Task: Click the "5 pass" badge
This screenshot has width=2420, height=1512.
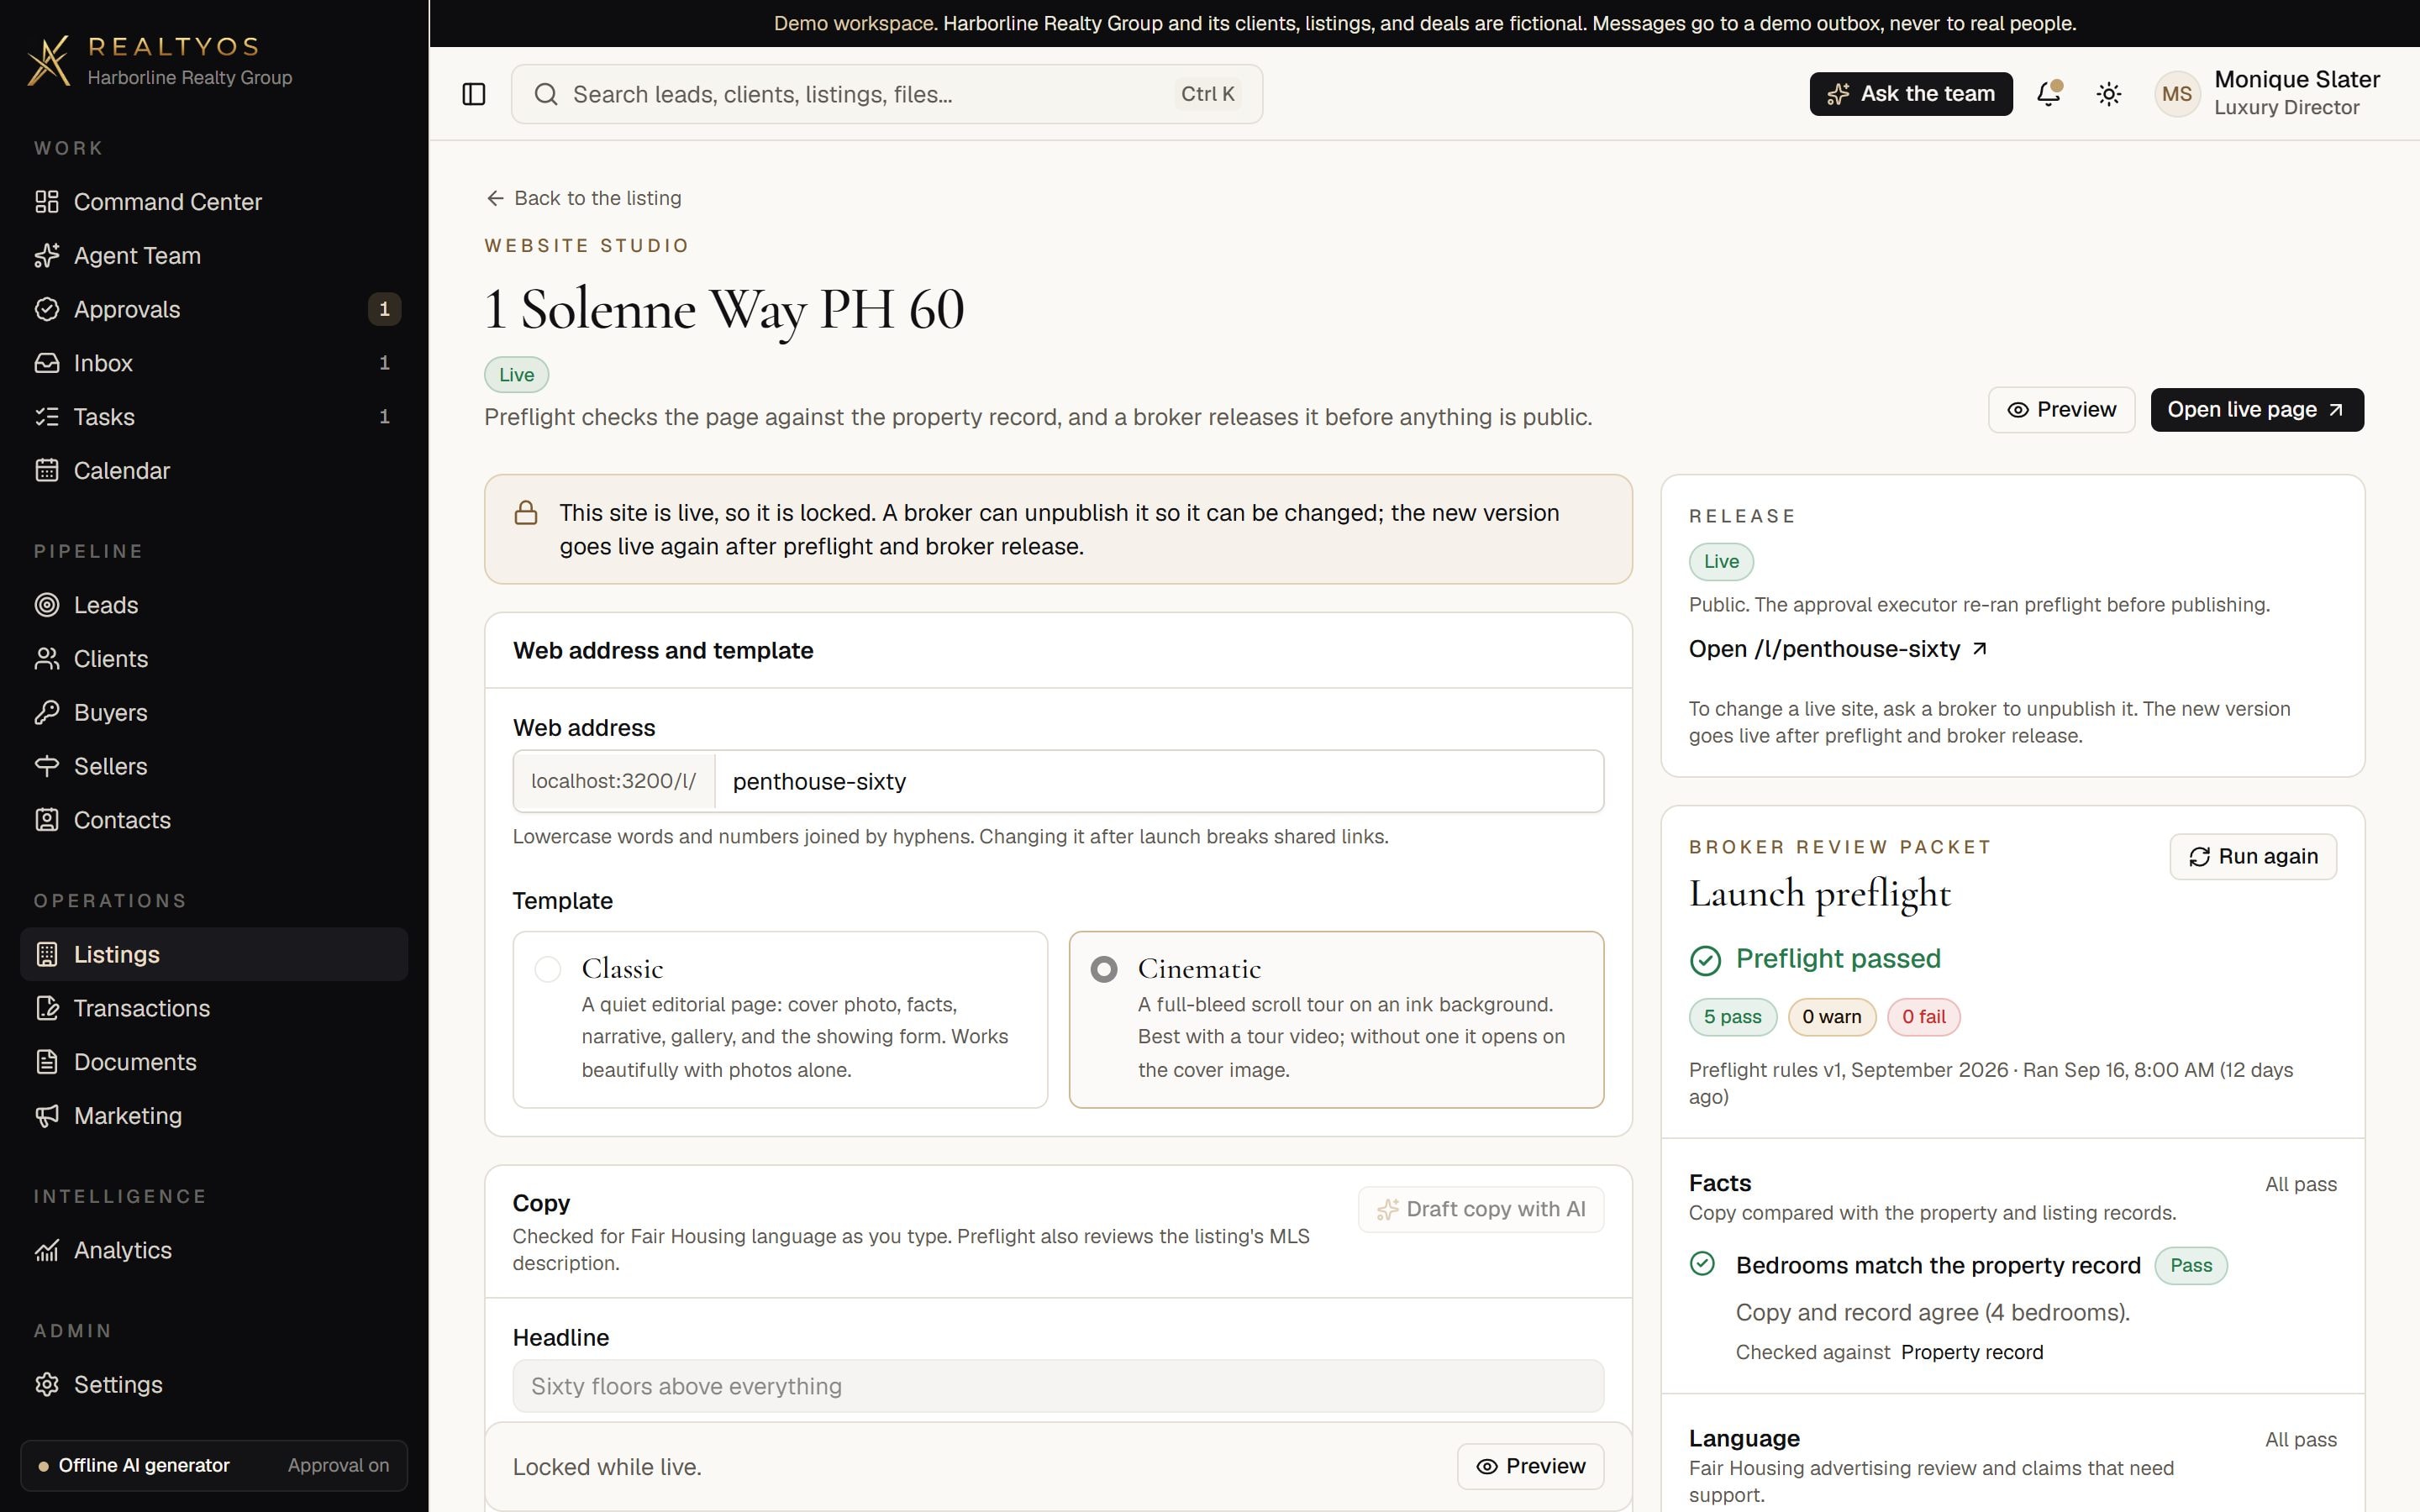Action: point(1733,1017)
